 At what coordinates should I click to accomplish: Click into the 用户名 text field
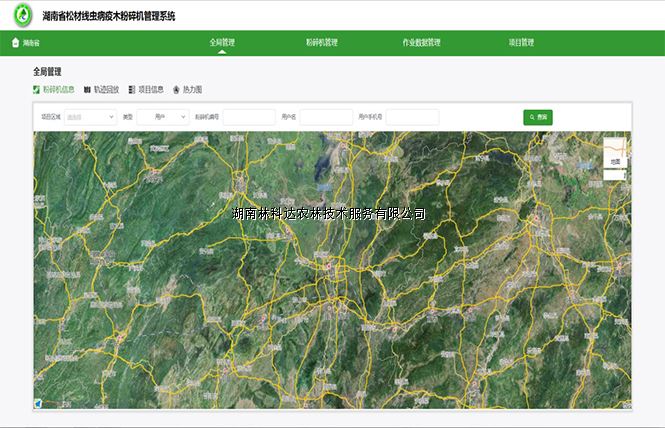tap(326, 117)
